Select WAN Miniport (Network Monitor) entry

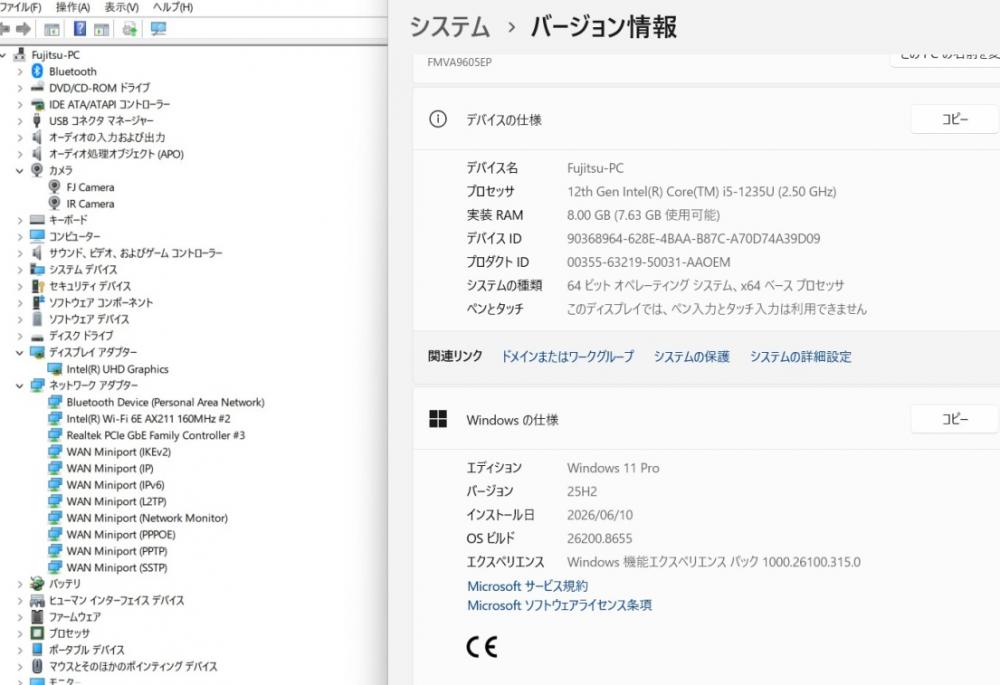point(147,518)
